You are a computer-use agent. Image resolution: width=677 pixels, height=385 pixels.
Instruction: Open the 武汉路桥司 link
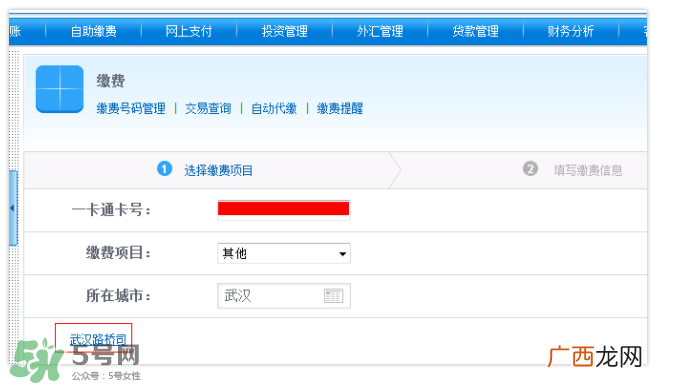[98, 339]
